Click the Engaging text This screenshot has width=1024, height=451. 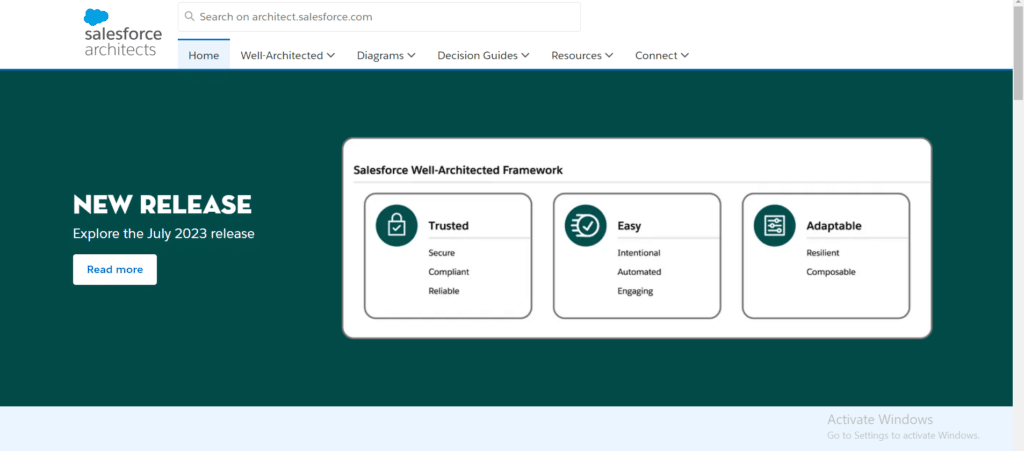click(x=635, y=291)
